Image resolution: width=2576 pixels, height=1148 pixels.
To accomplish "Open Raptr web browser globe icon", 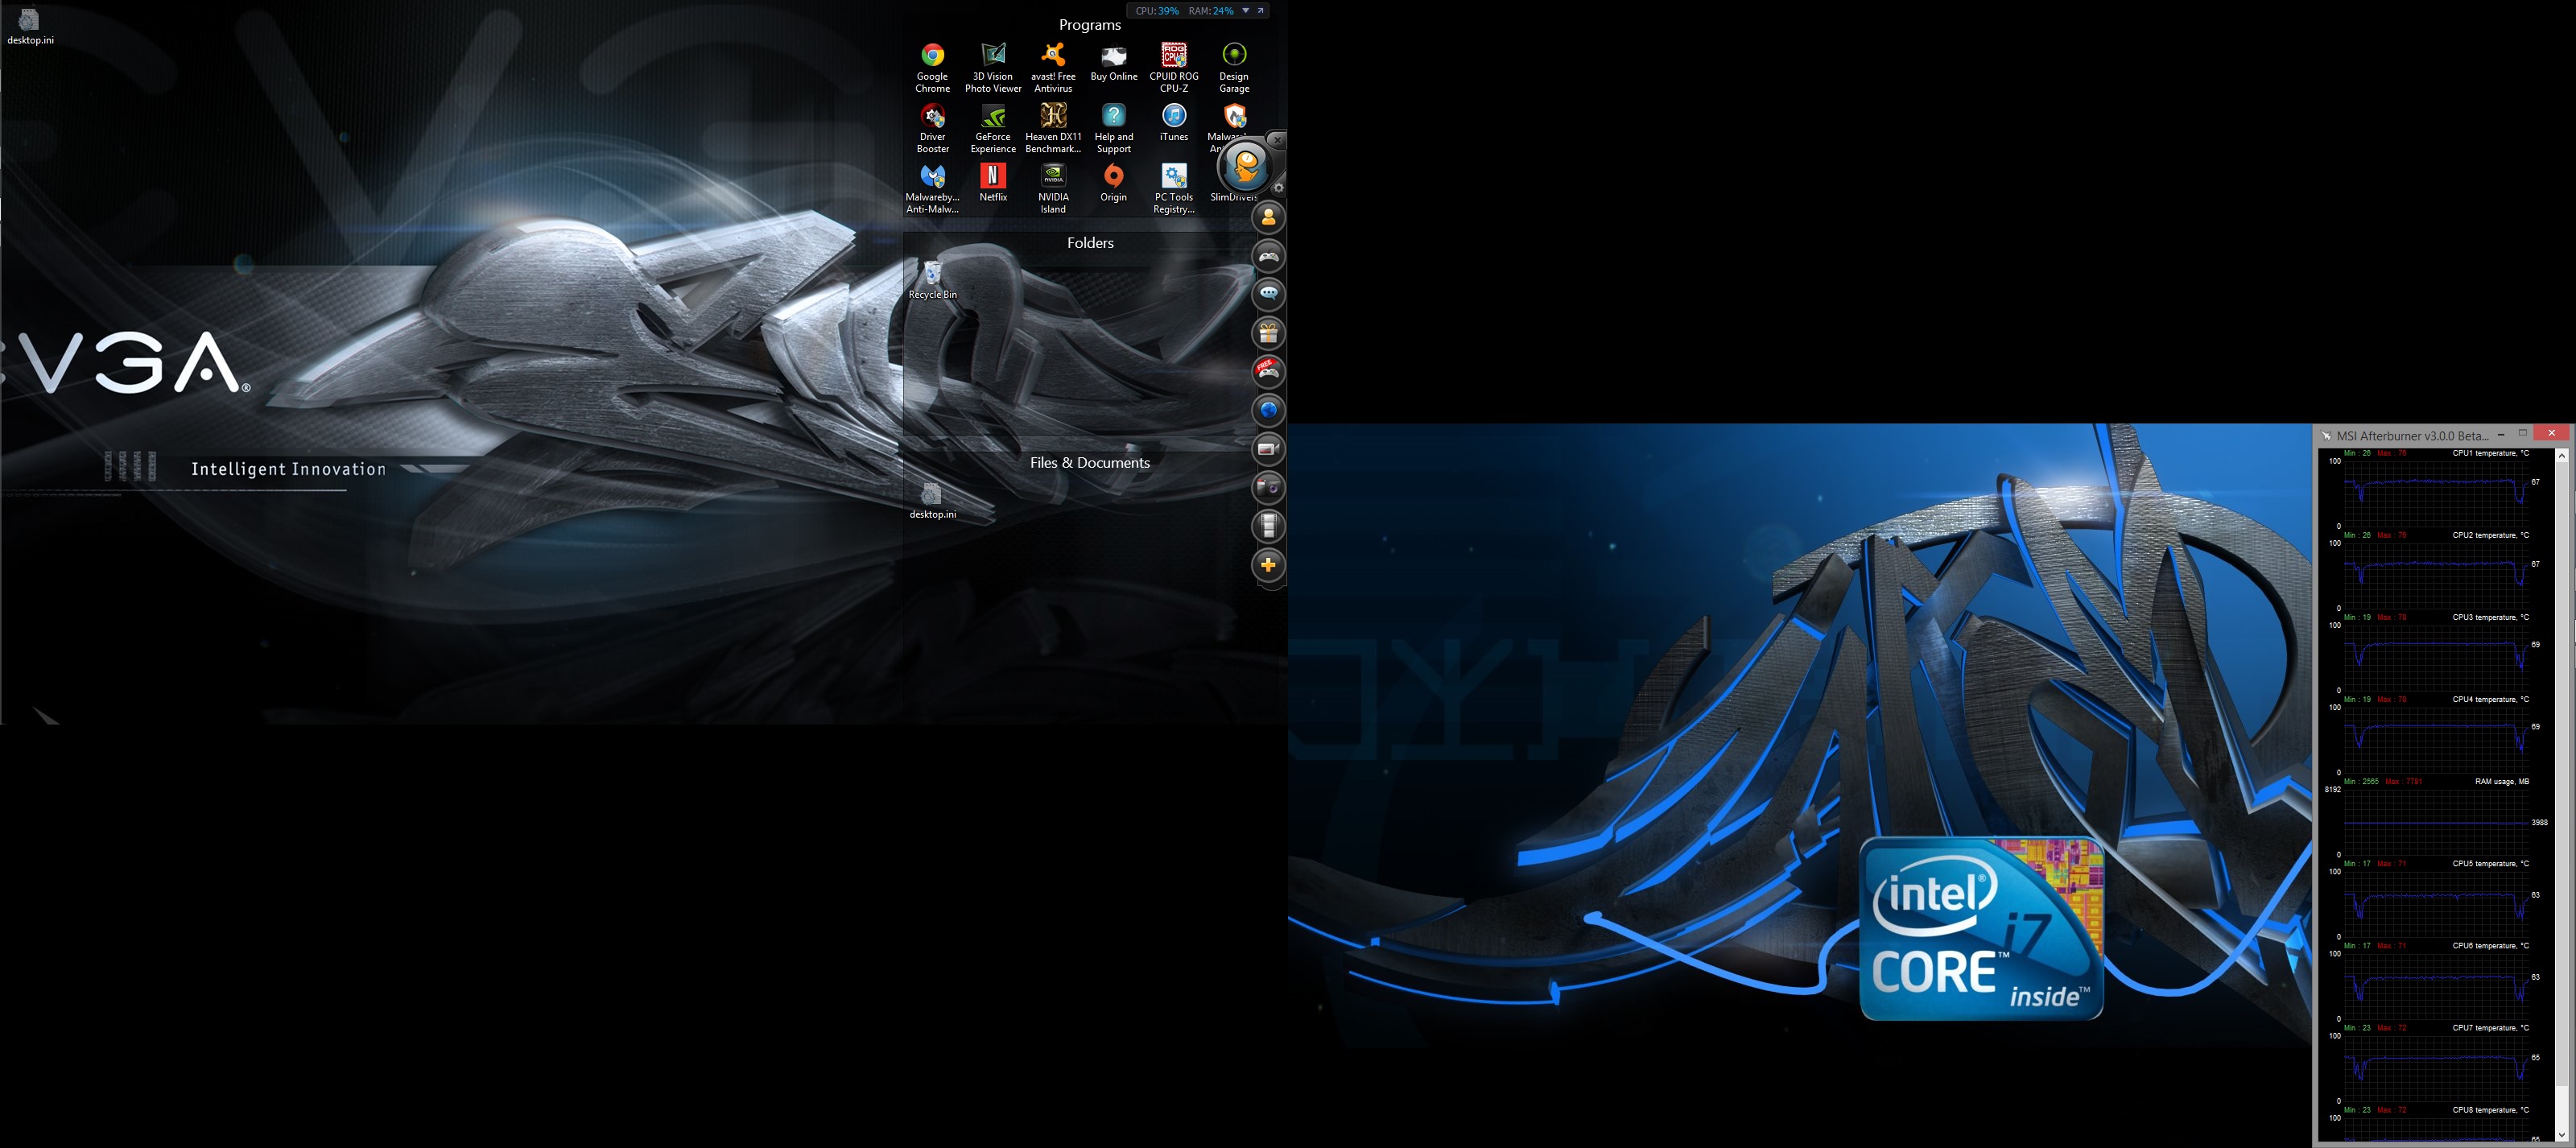I will (1268, 410).
